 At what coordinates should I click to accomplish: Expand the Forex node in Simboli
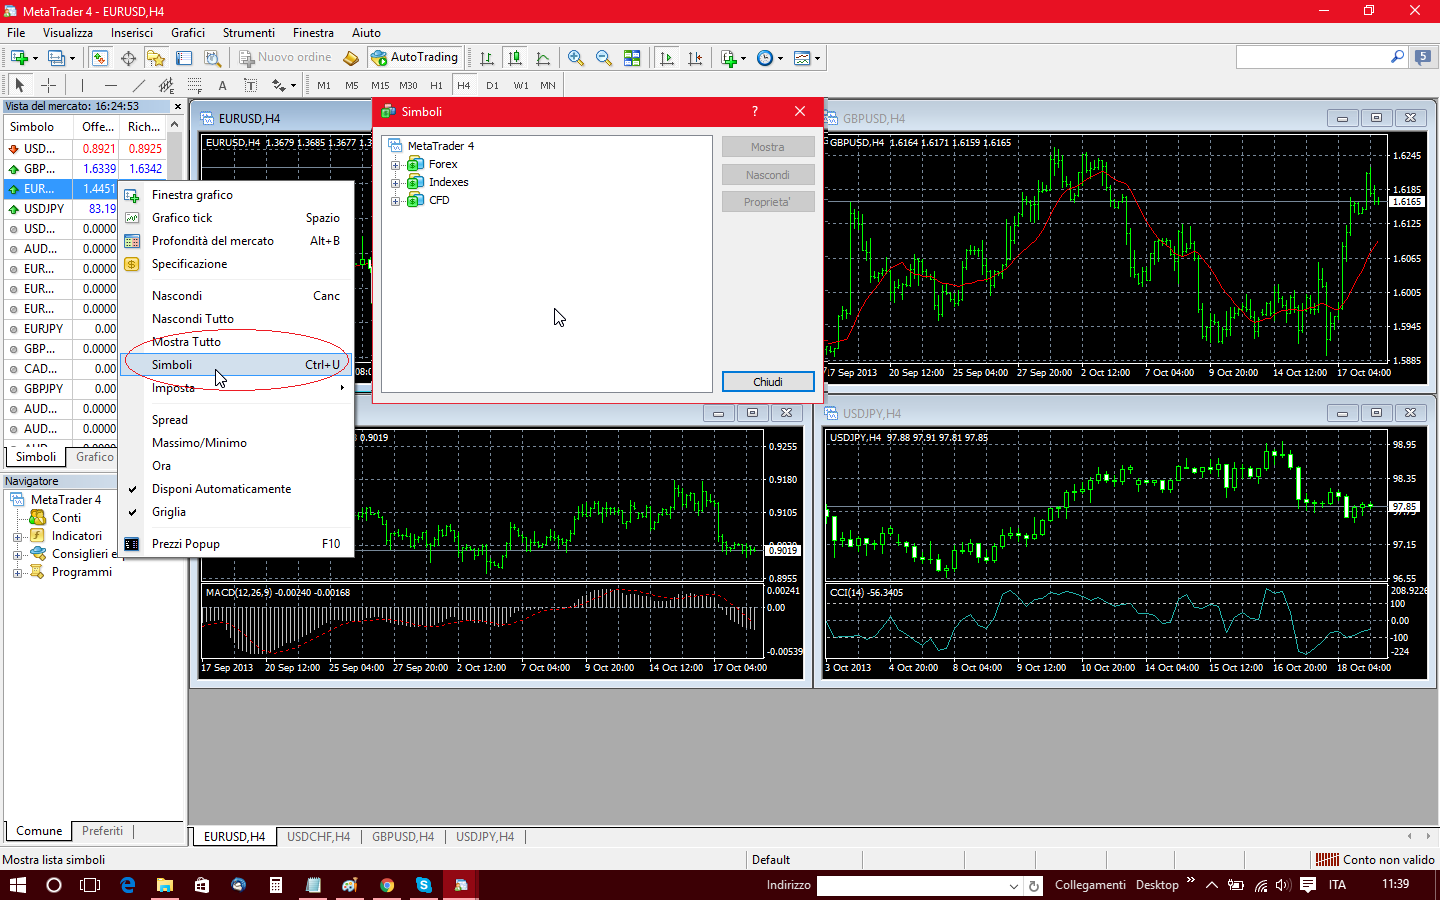tap(396, 165)
